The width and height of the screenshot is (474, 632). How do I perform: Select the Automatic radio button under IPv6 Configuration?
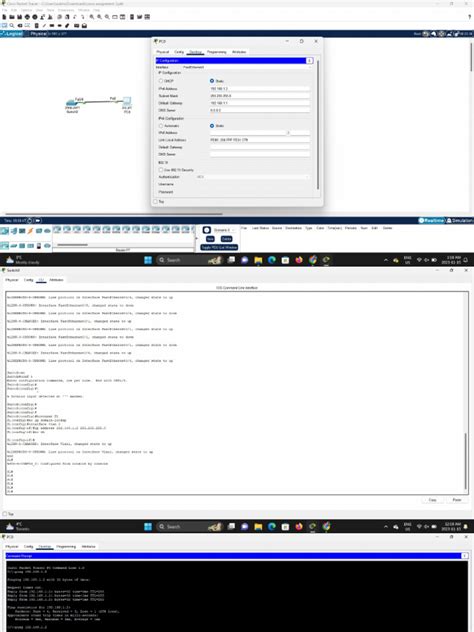(160, 126)
